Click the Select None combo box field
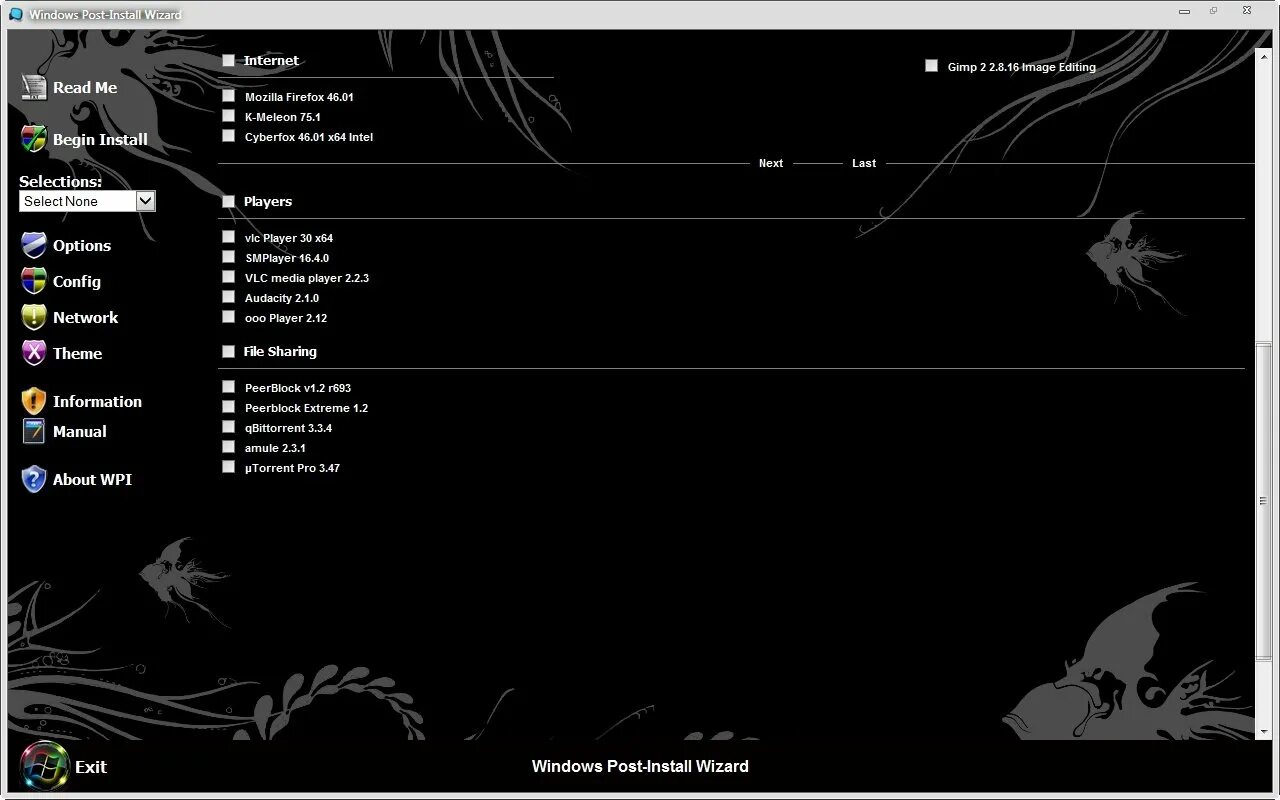The height and width of the screenshot is (800, 1280). tap(87, 201)
